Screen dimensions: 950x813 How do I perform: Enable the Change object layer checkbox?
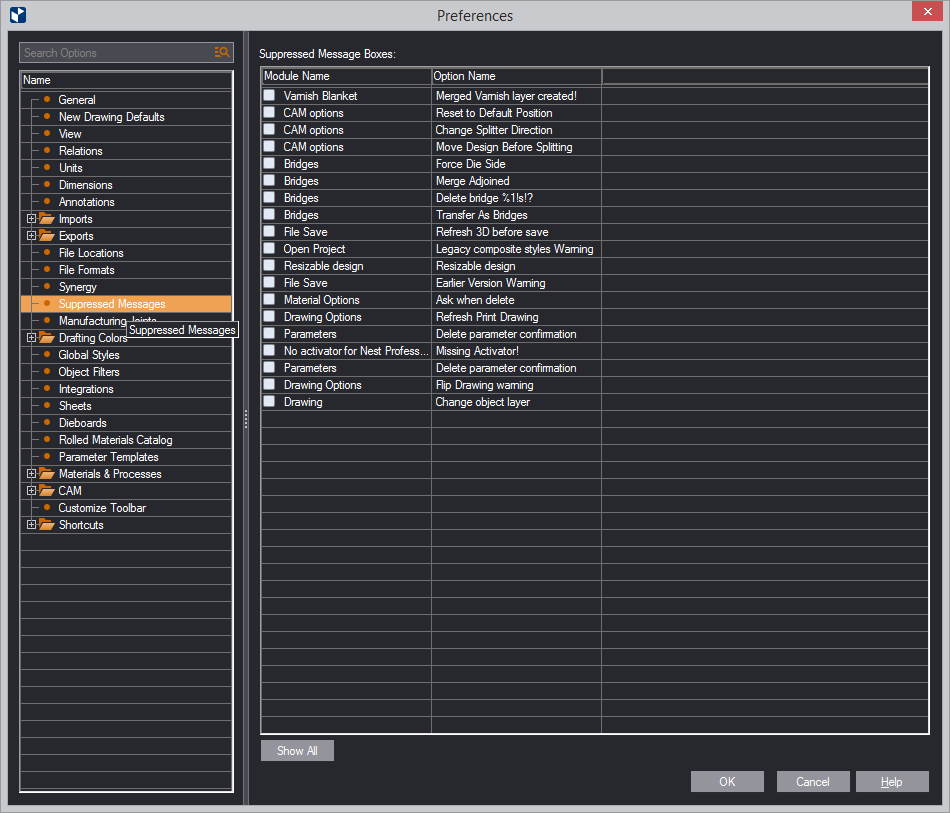click(x=270, y=401)
